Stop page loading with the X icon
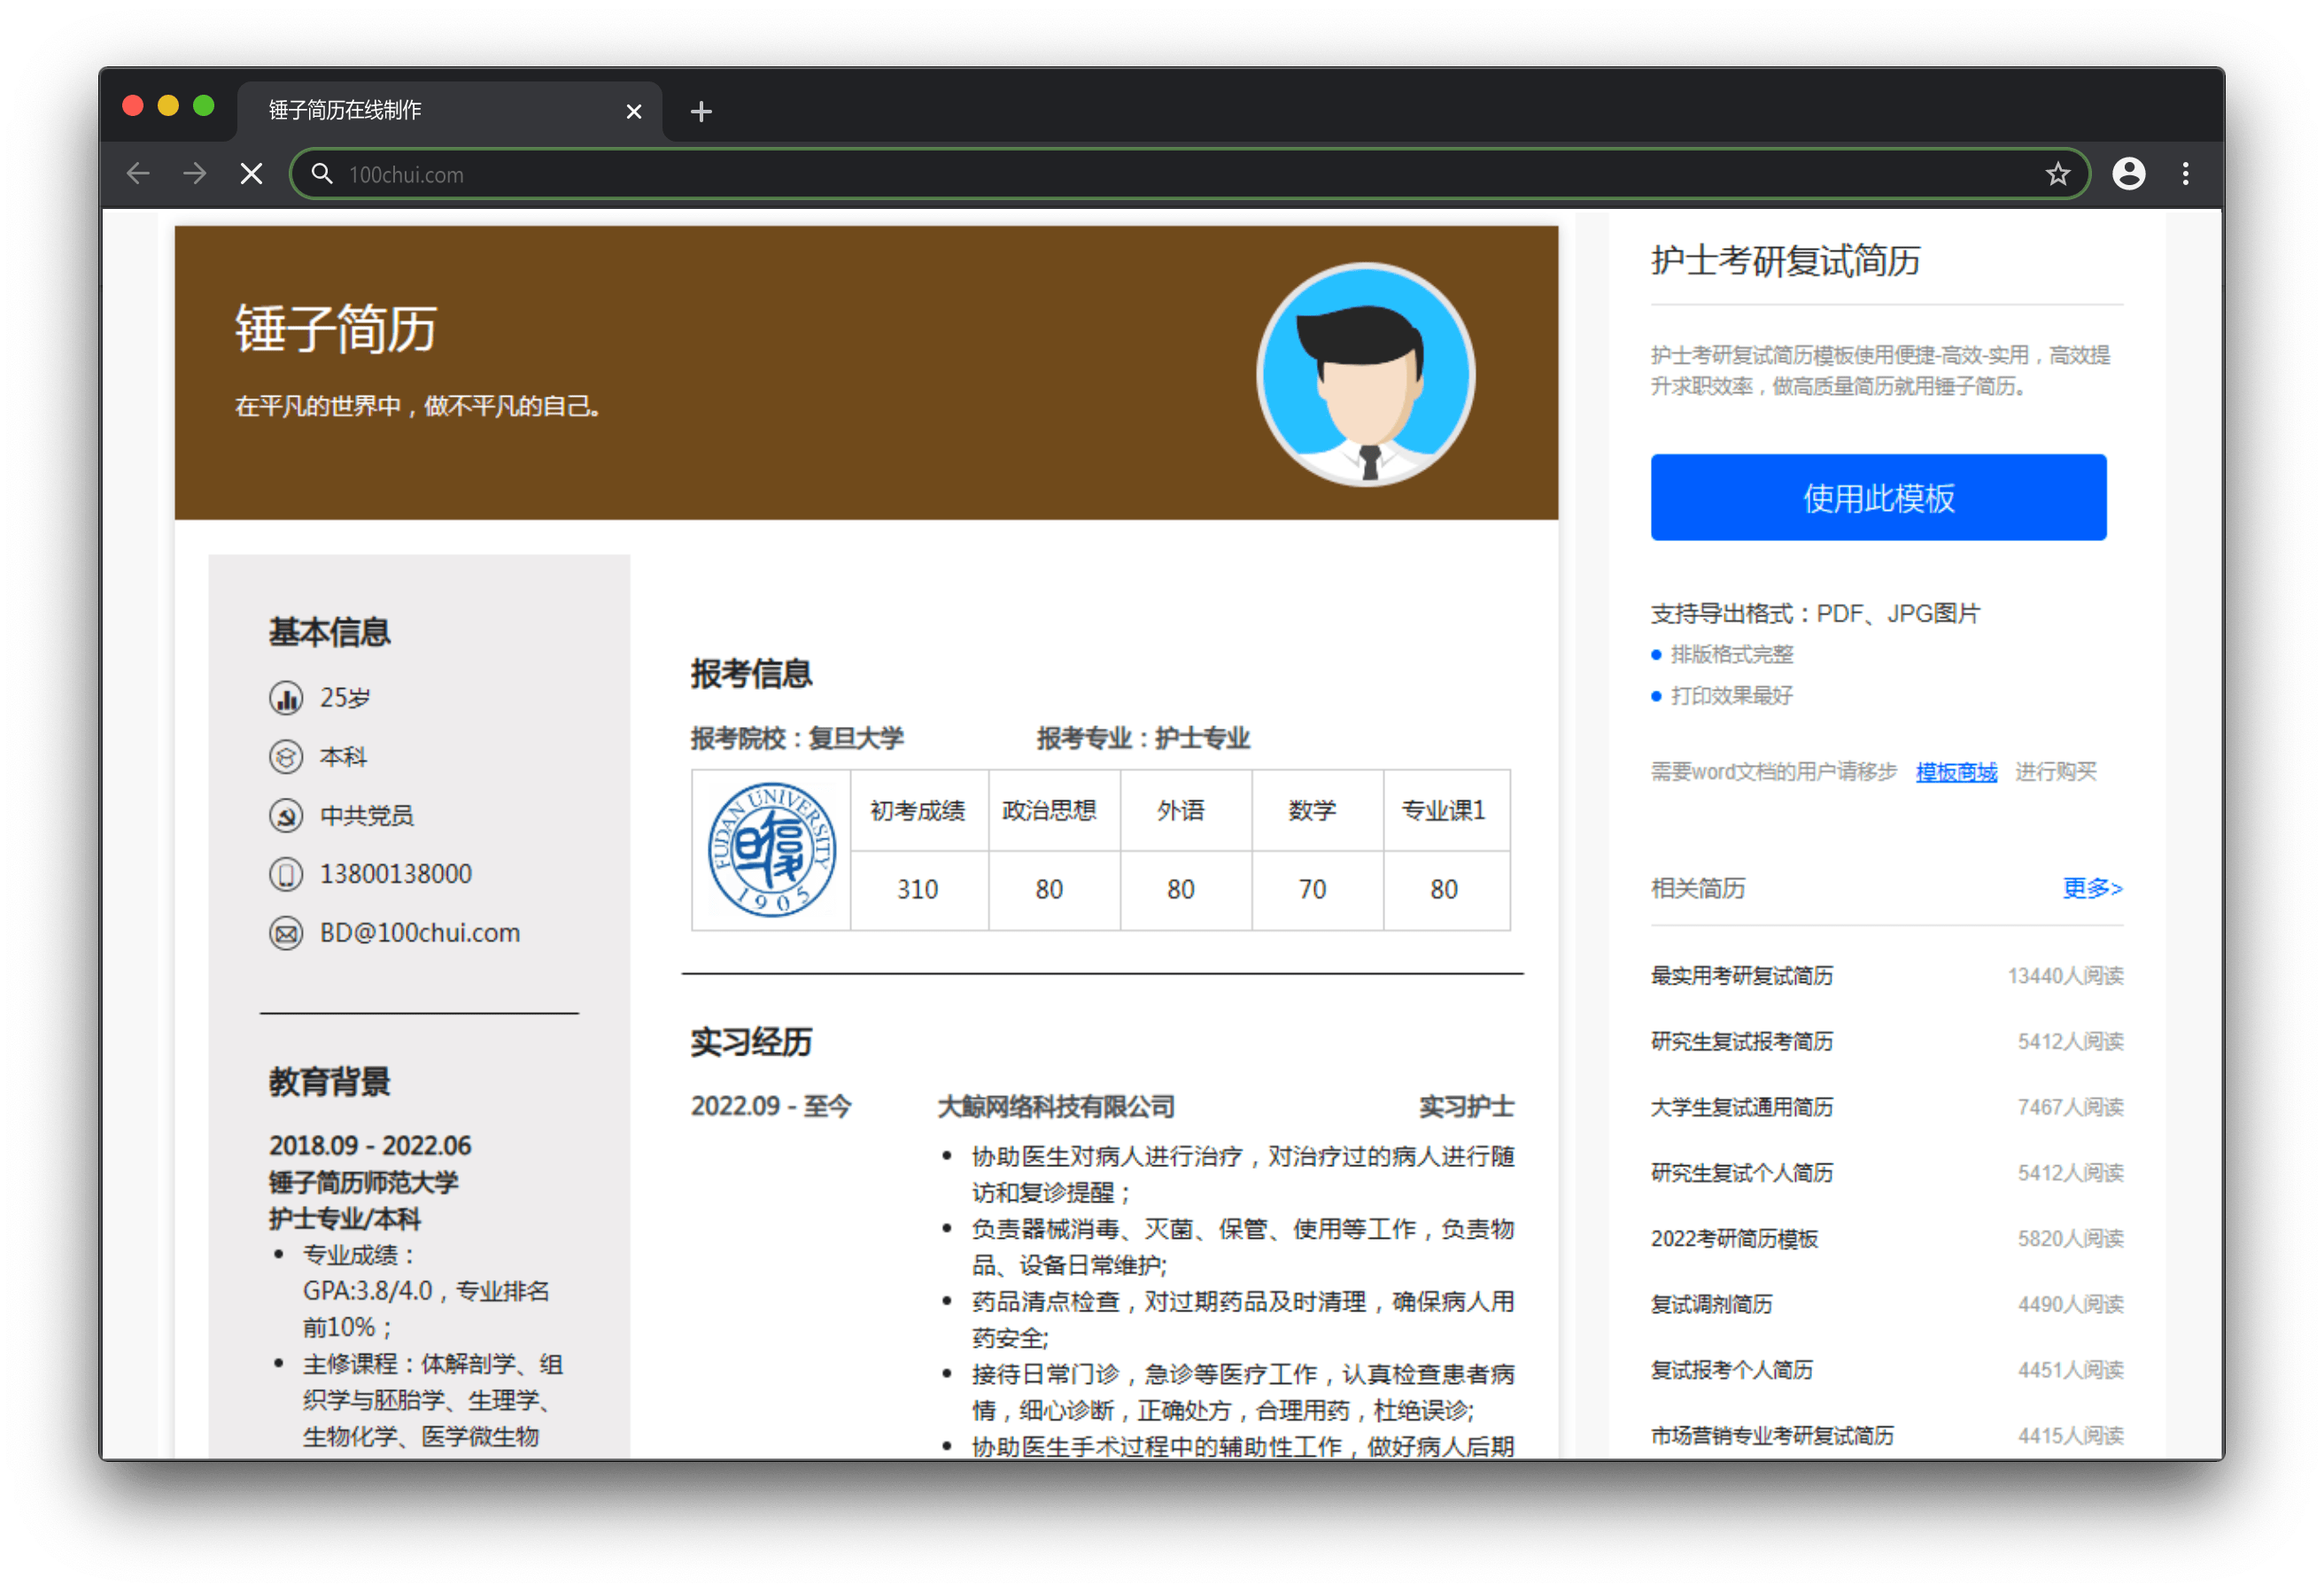Viewport: 2324px width, 1592px height. click(x=252, y=174)
